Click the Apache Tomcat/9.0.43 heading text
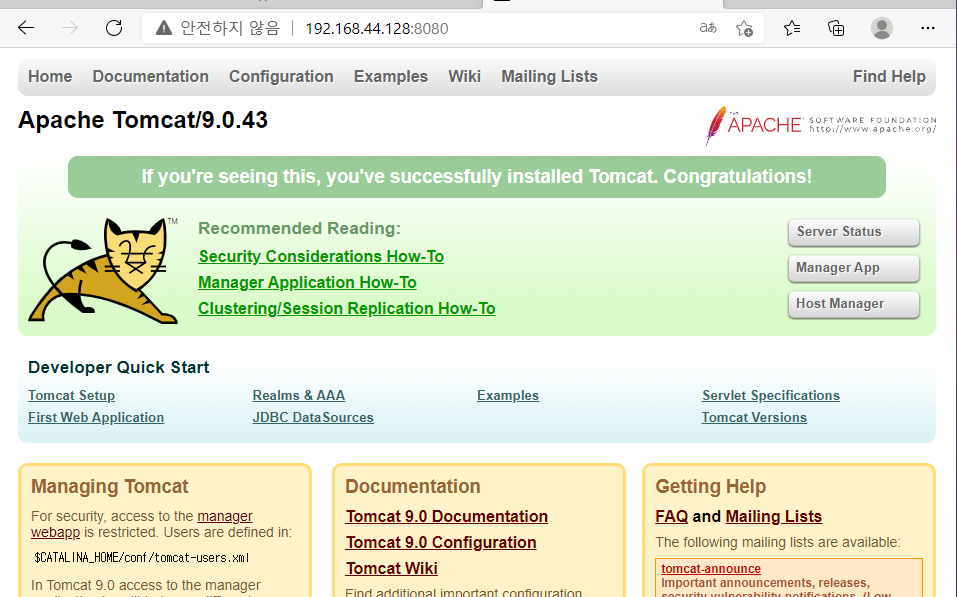Image resolution: width=957 pixels, height=597 pixels. pos(143,120)
